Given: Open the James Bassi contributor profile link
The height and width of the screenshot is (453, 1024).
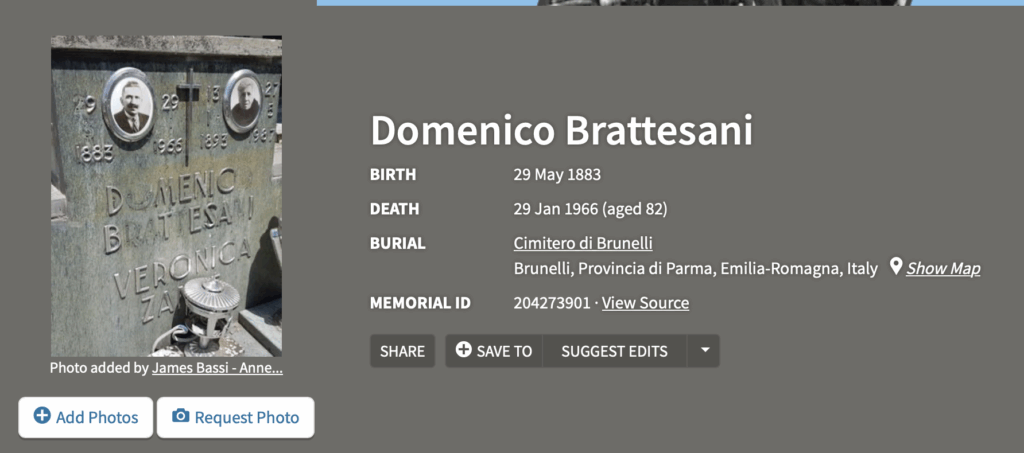Looking at the screenshot, I should click(x=217, y=368).
